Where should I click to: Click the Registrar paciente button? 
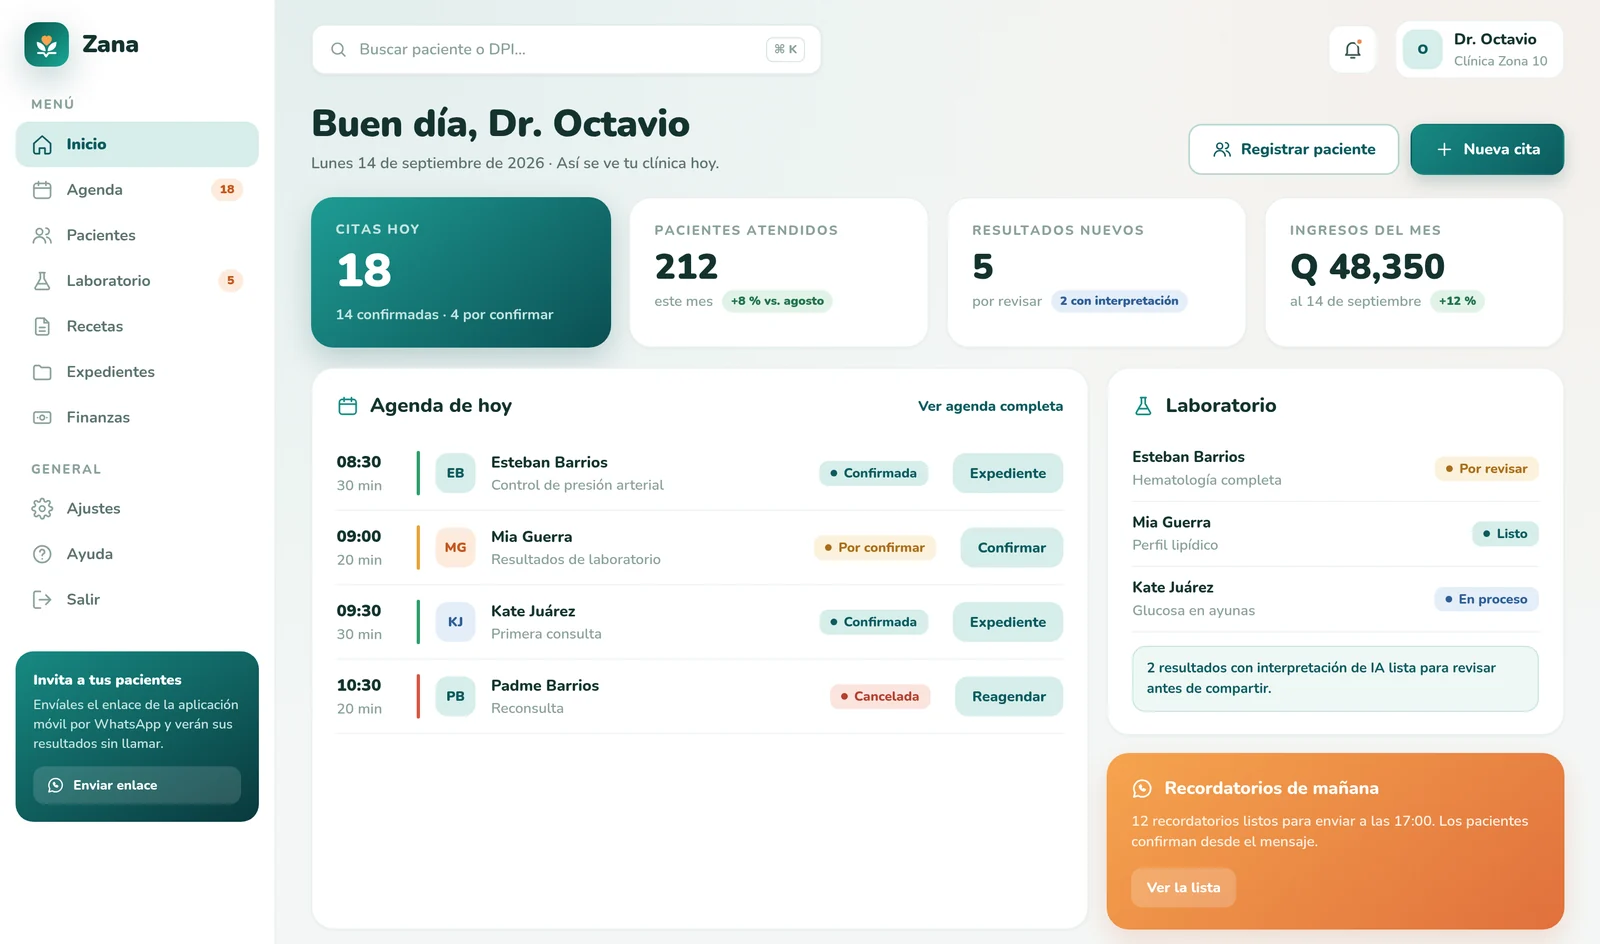[x=1293, y=149]
